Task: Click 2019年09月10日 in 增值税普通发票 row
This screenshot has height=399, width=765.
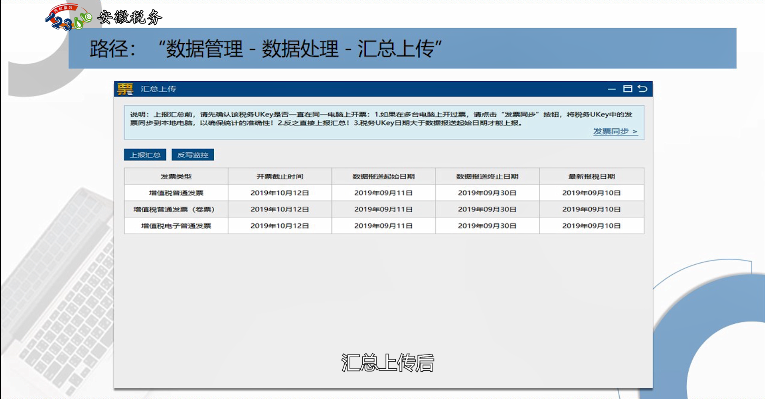Action: coord(591,193)
